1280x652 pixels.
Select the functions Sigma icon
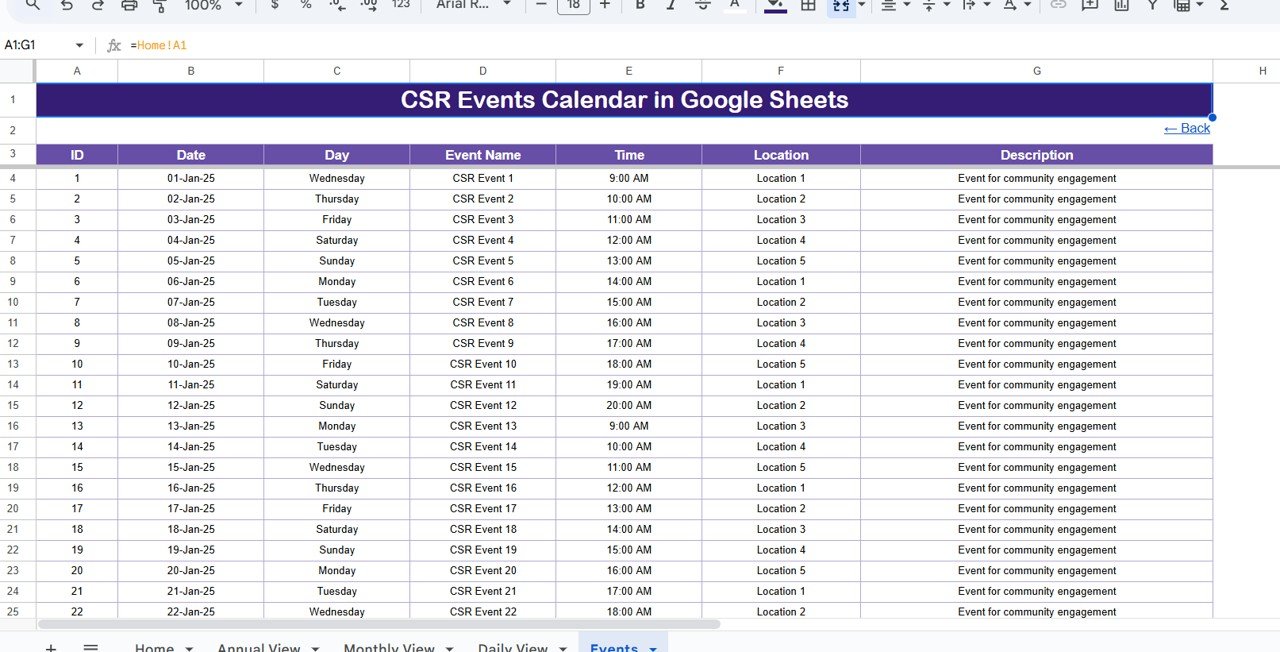pyautogui.click(x=1224, y=6)
